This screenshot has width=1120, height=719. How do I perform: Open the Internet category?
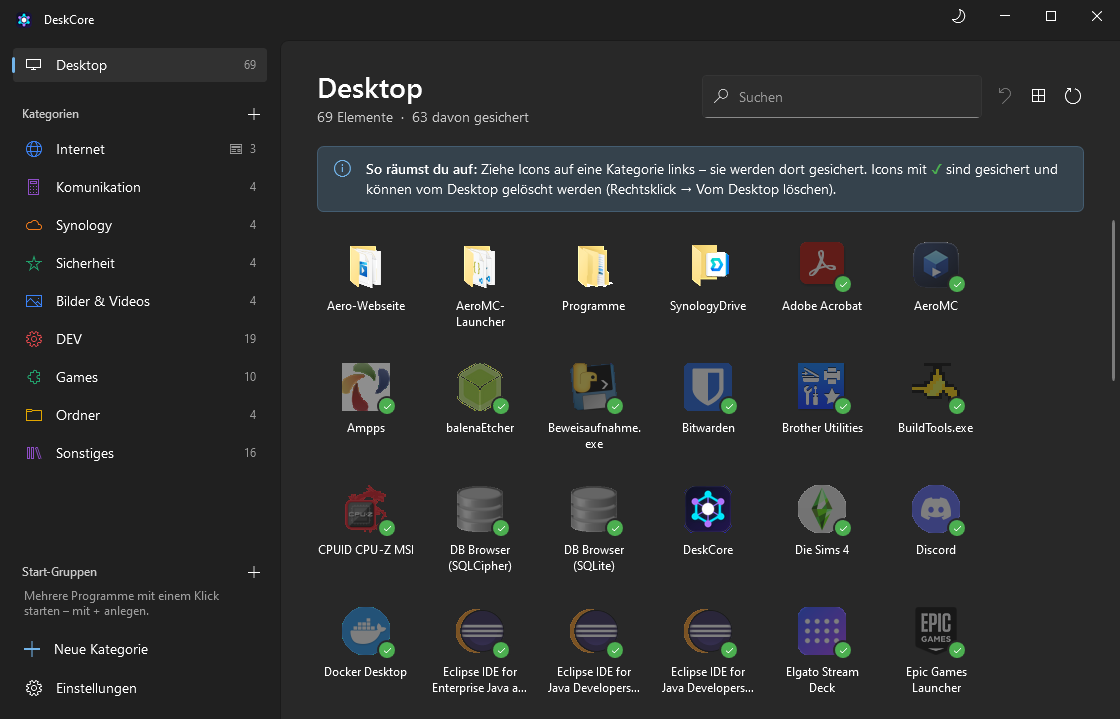point(140,149)
